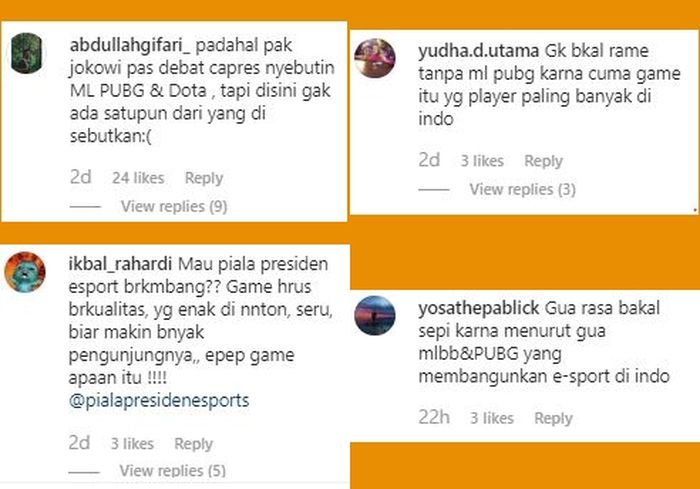This screenshot has height=489, width=700.
Task: Click ikbal_rahardi's avatar image
Action: pos(25,272)
